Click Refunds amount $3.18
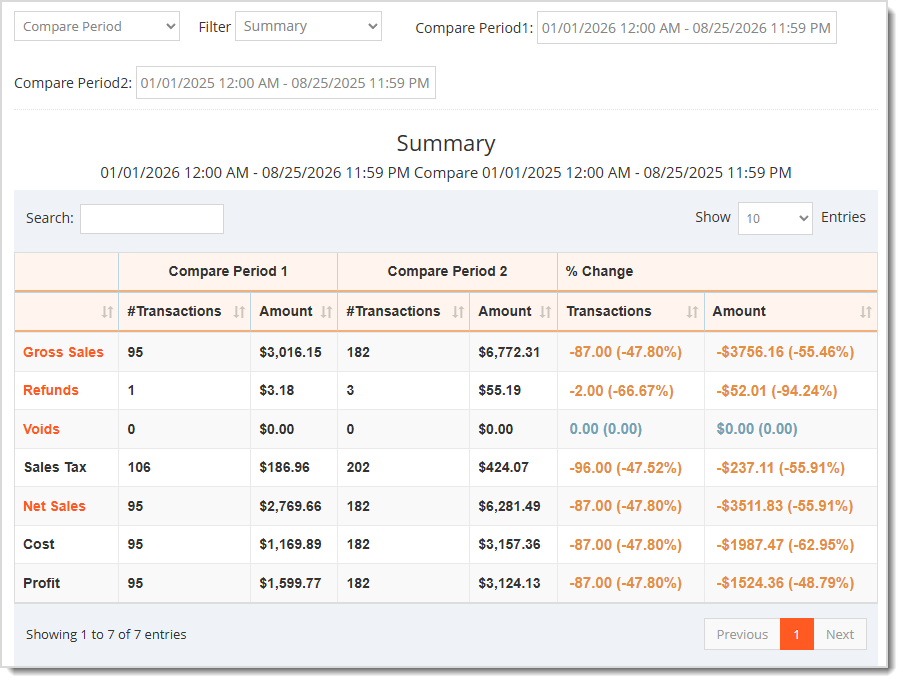 pyautogui.click(x=276, y=390)
